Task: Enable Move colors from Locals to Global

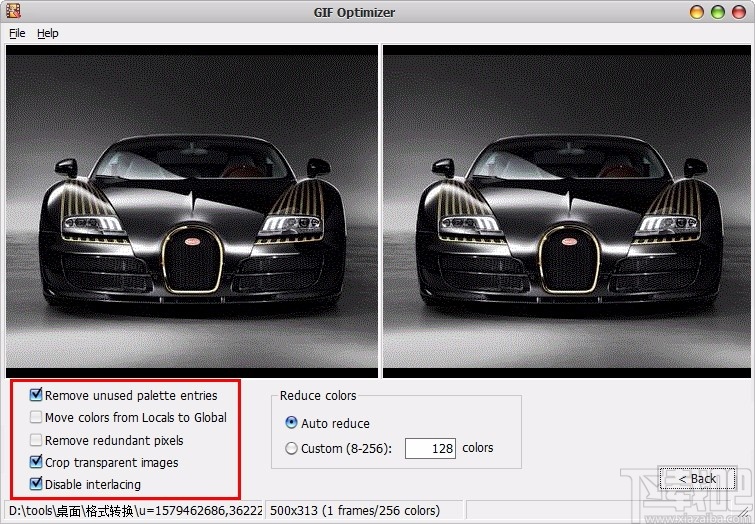Action: point(36,417)
